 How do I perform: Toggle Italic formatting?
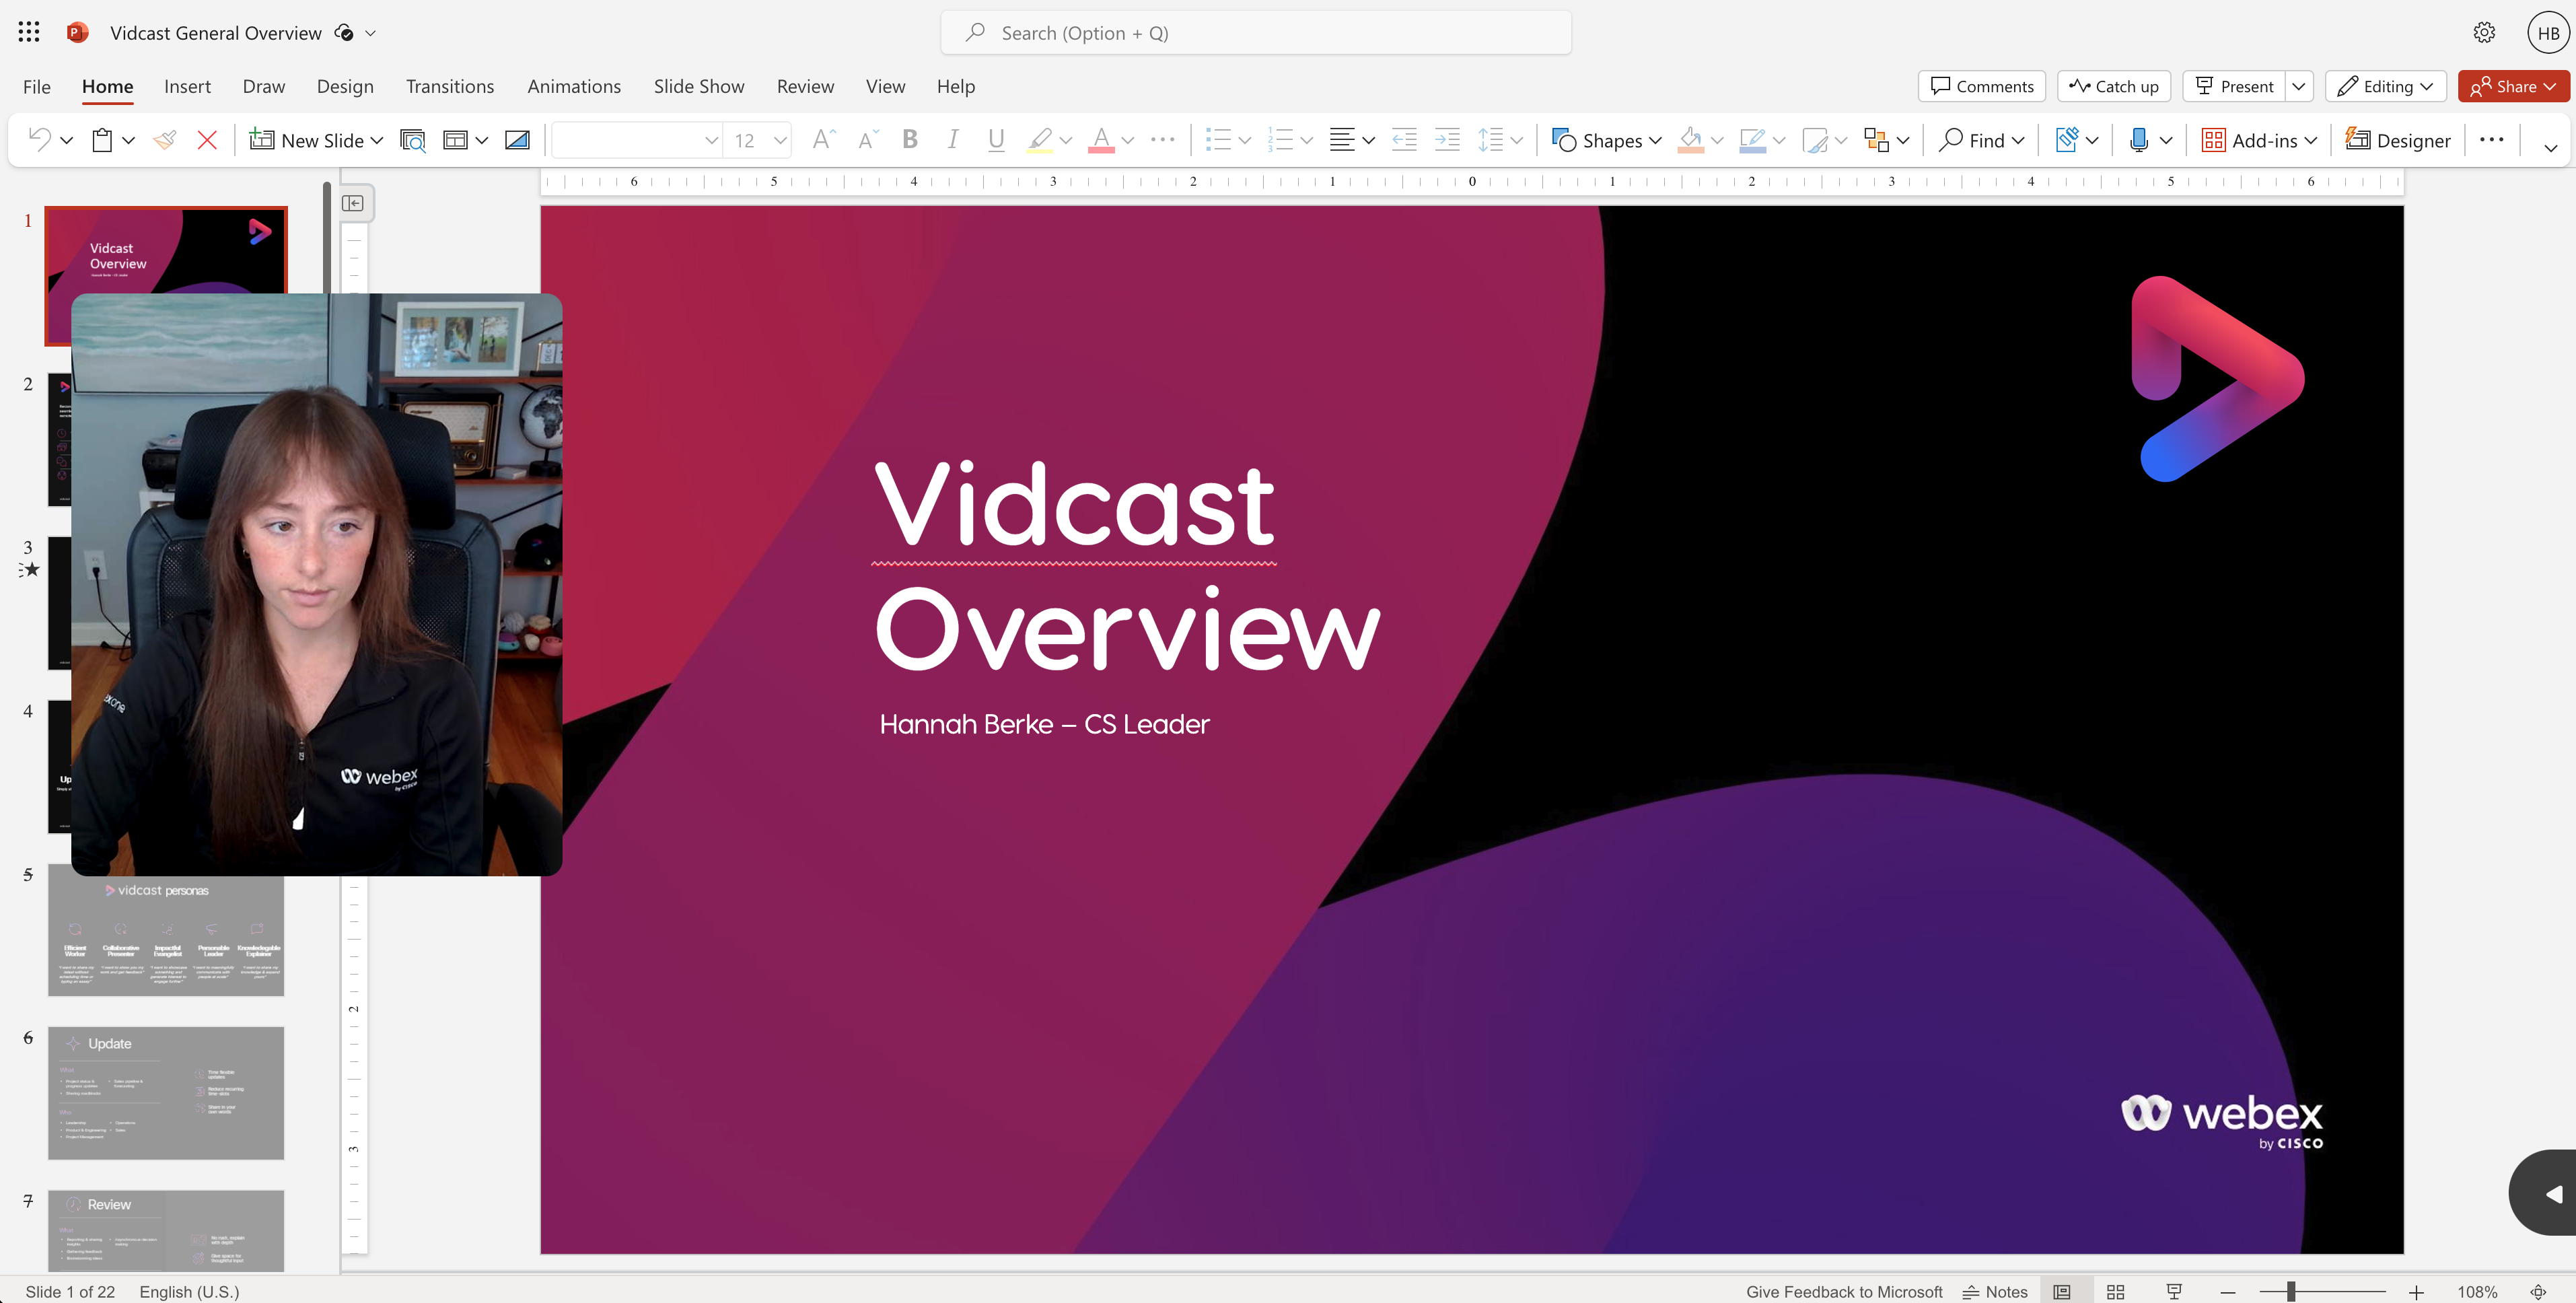point(953,140)
